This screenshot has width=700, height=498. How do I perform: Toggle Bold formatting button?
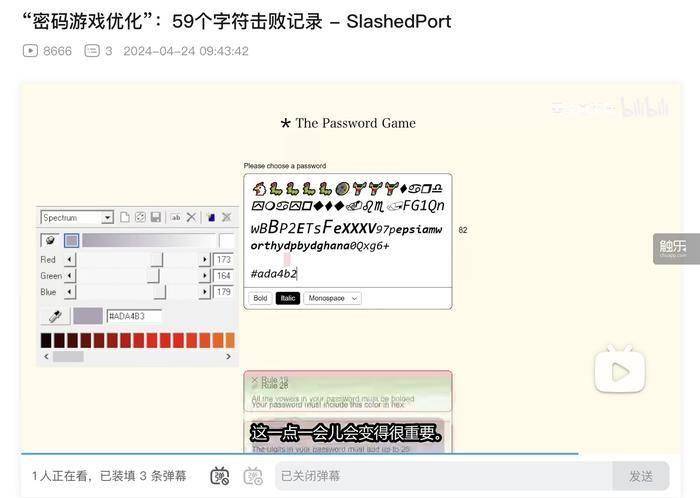coord(260,298)
